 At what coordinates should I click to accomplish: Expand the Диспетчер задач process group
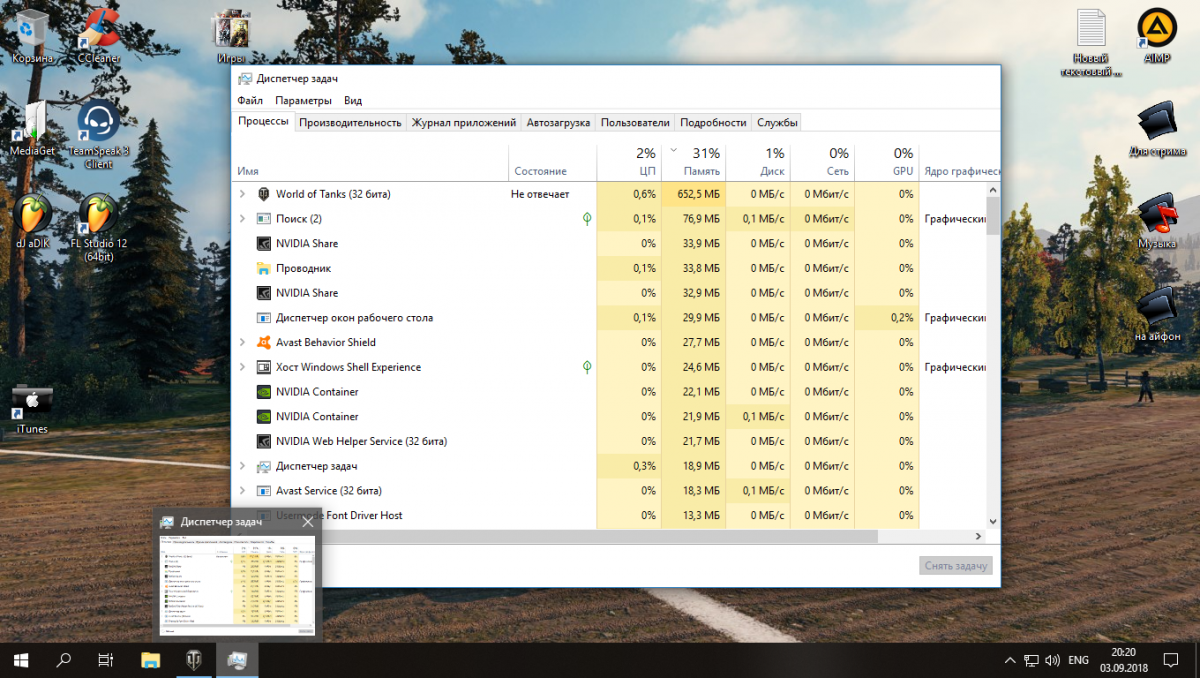tap(242, 466)
